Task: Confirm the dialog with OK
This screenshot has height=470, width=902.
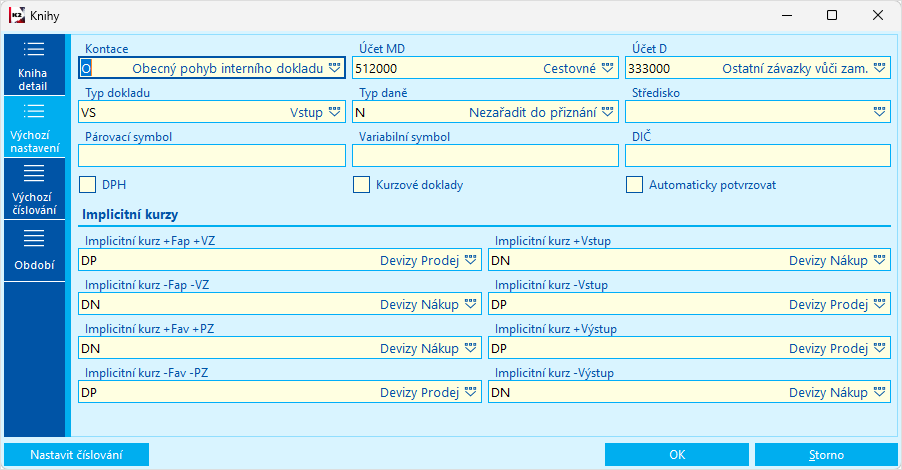Action: [677, 455]
